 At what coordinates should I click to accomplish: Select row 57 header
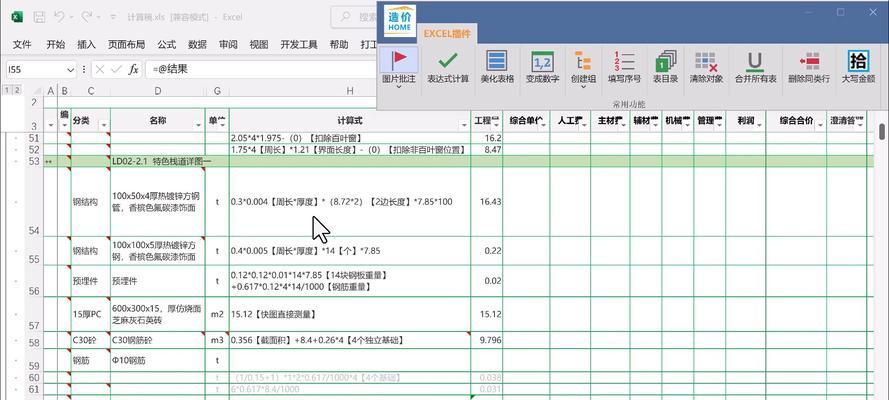(33, 314)
